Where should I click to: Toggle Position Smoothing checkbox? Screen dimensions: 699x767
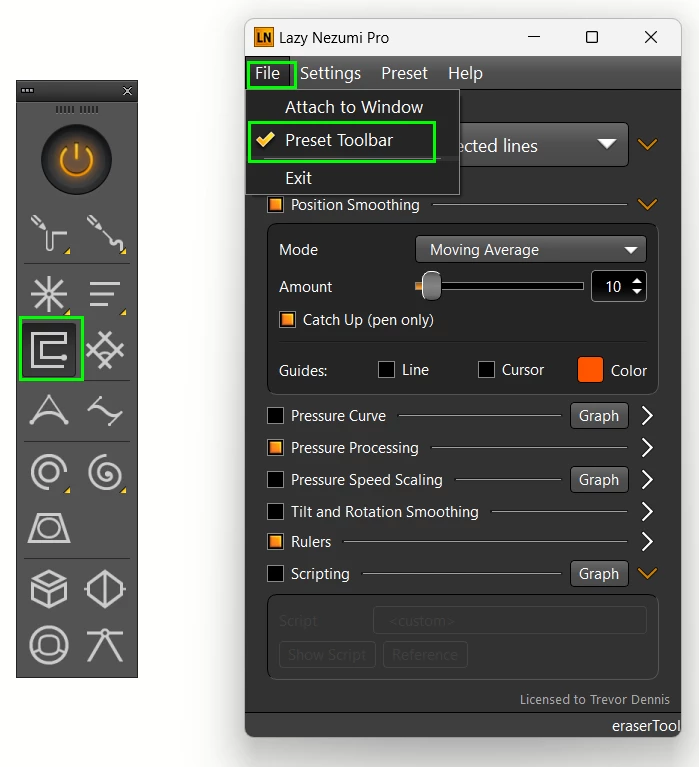click(x=275, y=204)
